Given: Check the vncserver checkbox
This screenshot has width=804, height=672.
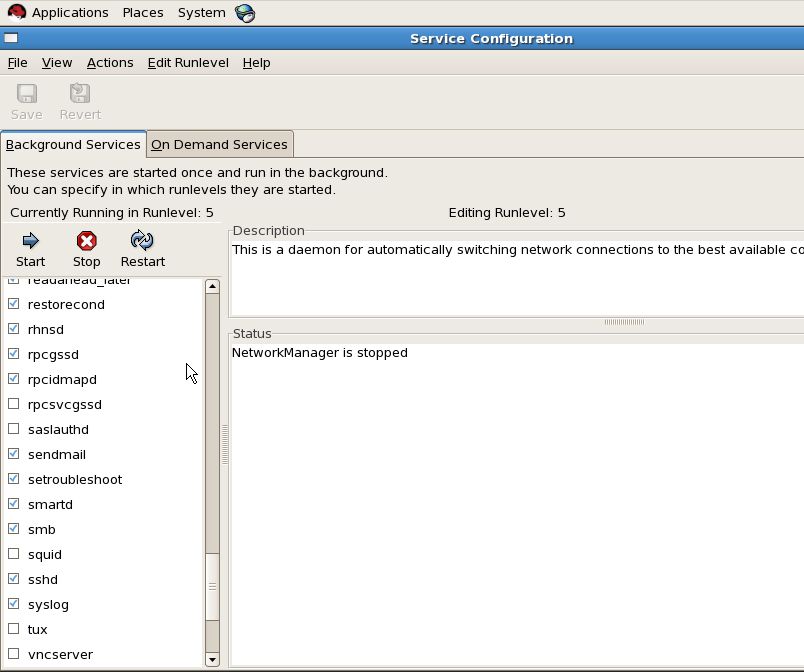Looking at the screenshot, I should [x=14, y=654].
